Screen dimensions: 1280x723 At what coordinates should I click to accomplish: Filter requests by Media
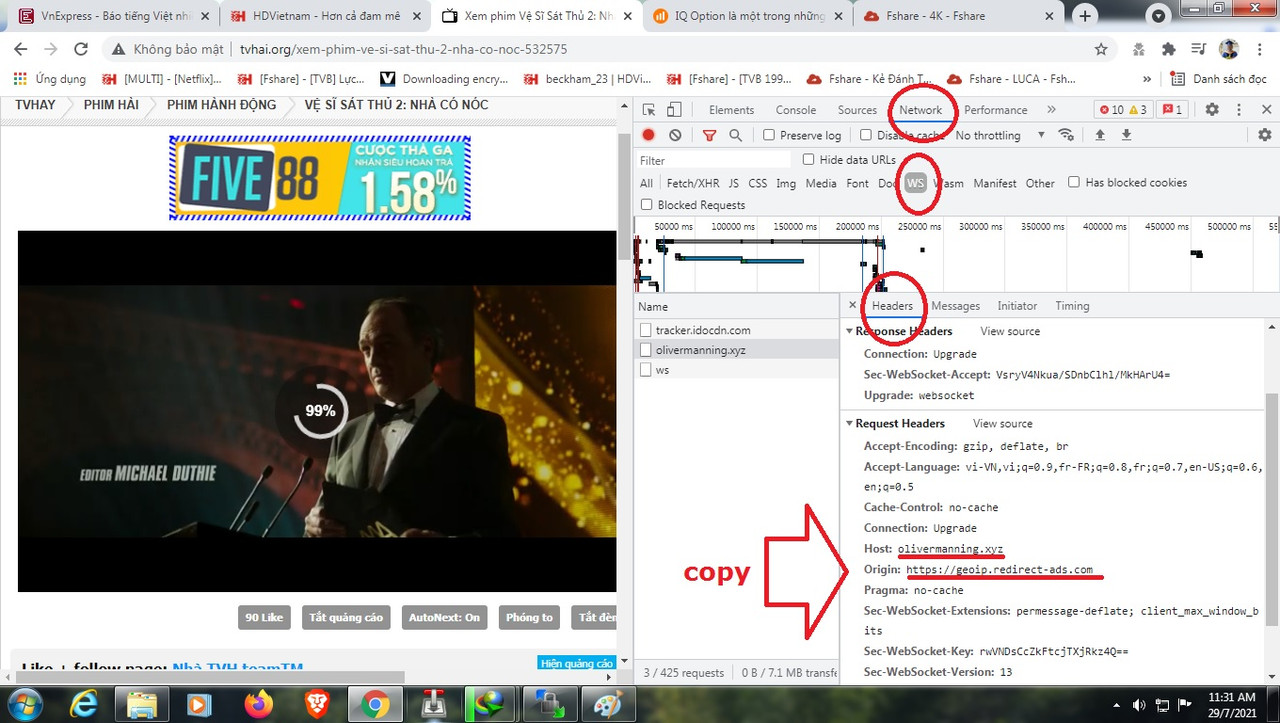pyautogui.click(x=821, y=183)
